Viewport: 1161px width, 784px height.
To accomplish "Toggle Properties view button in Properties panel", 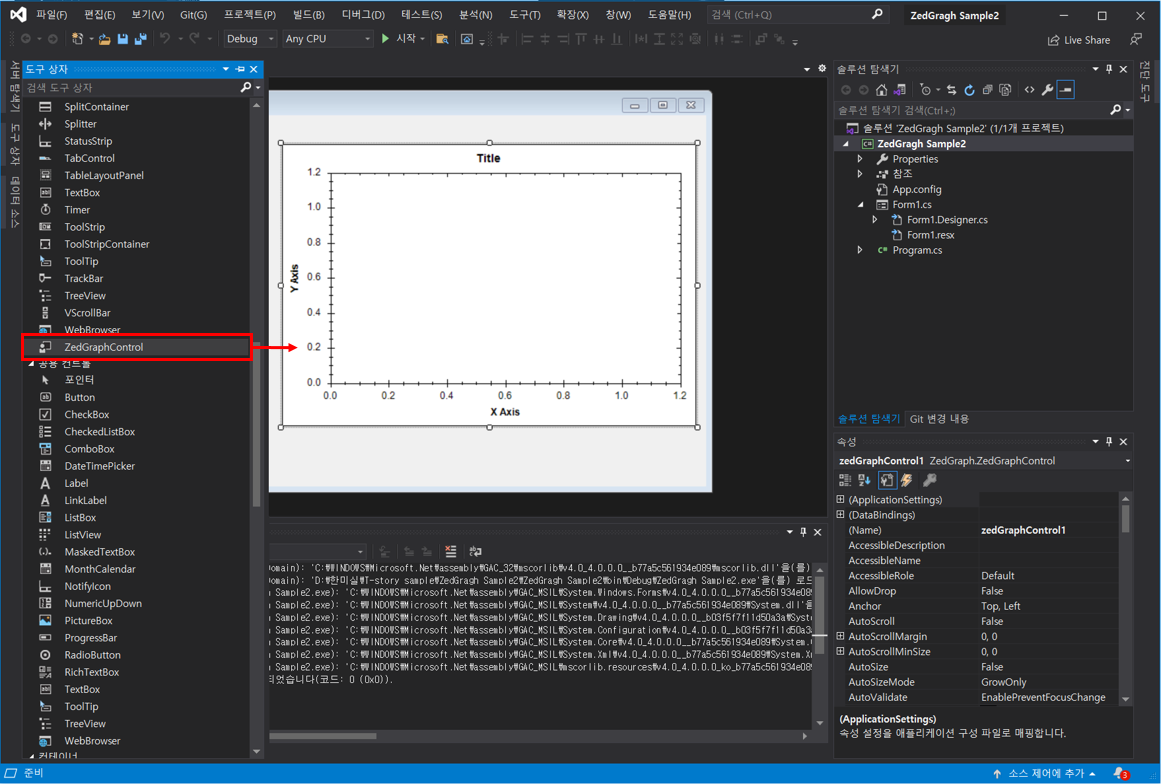I will click(x=886, y=480).
